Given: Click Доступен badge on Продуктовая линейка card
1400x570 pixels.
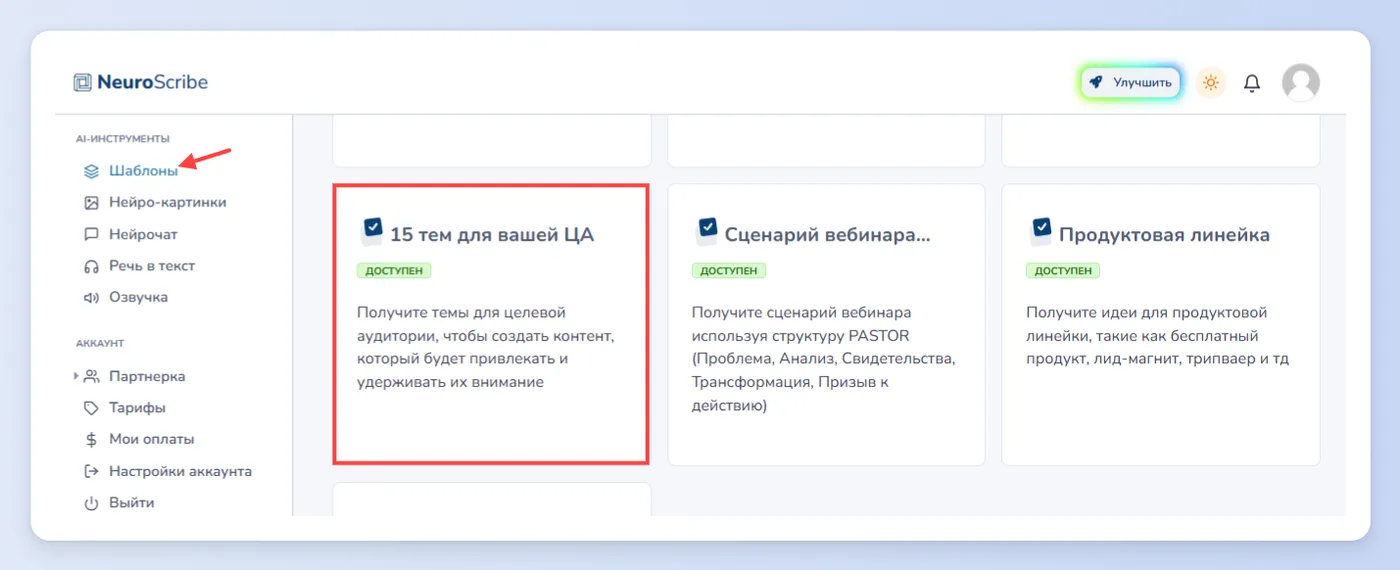Looking at the screenshot, I should [1063, 271].
